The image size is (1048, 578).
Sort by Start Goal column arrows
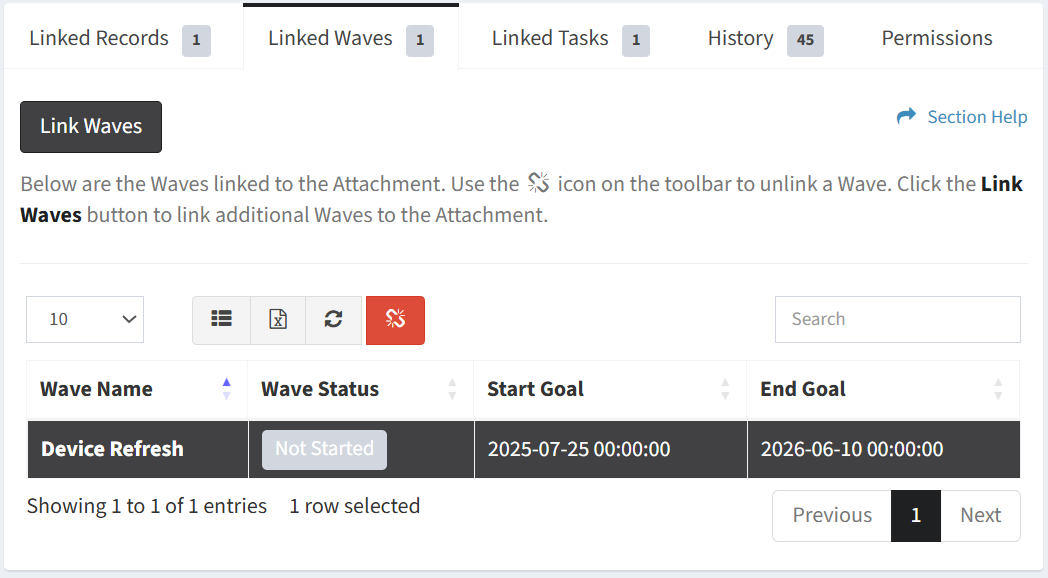[x=725, y=389]
